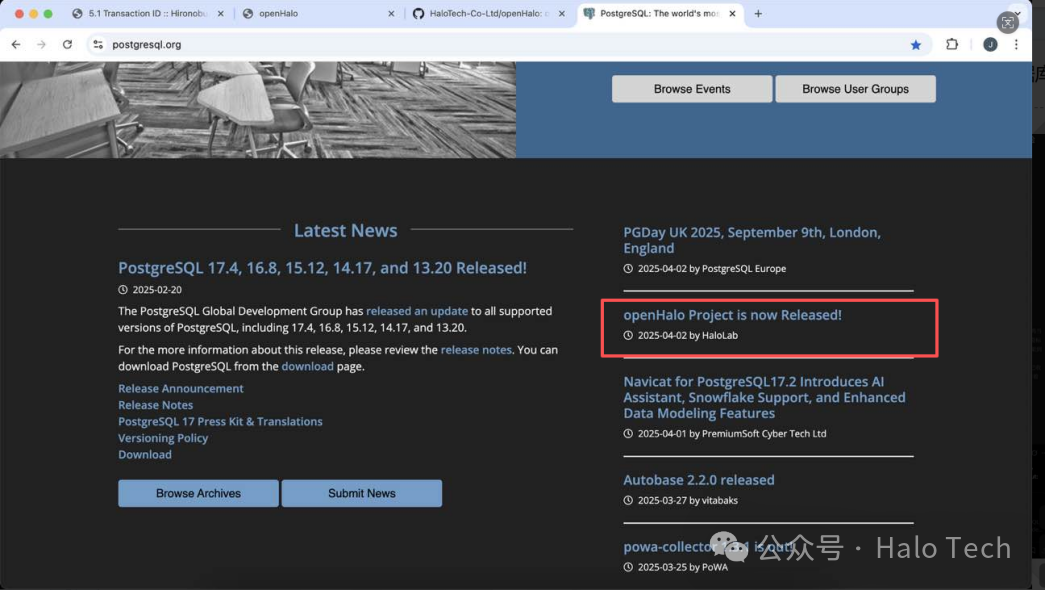Switch to the HaloTech-Co-Ltd/openHalo GitHub tab
The image size is (1045, 590).
[x=489, y=13]
